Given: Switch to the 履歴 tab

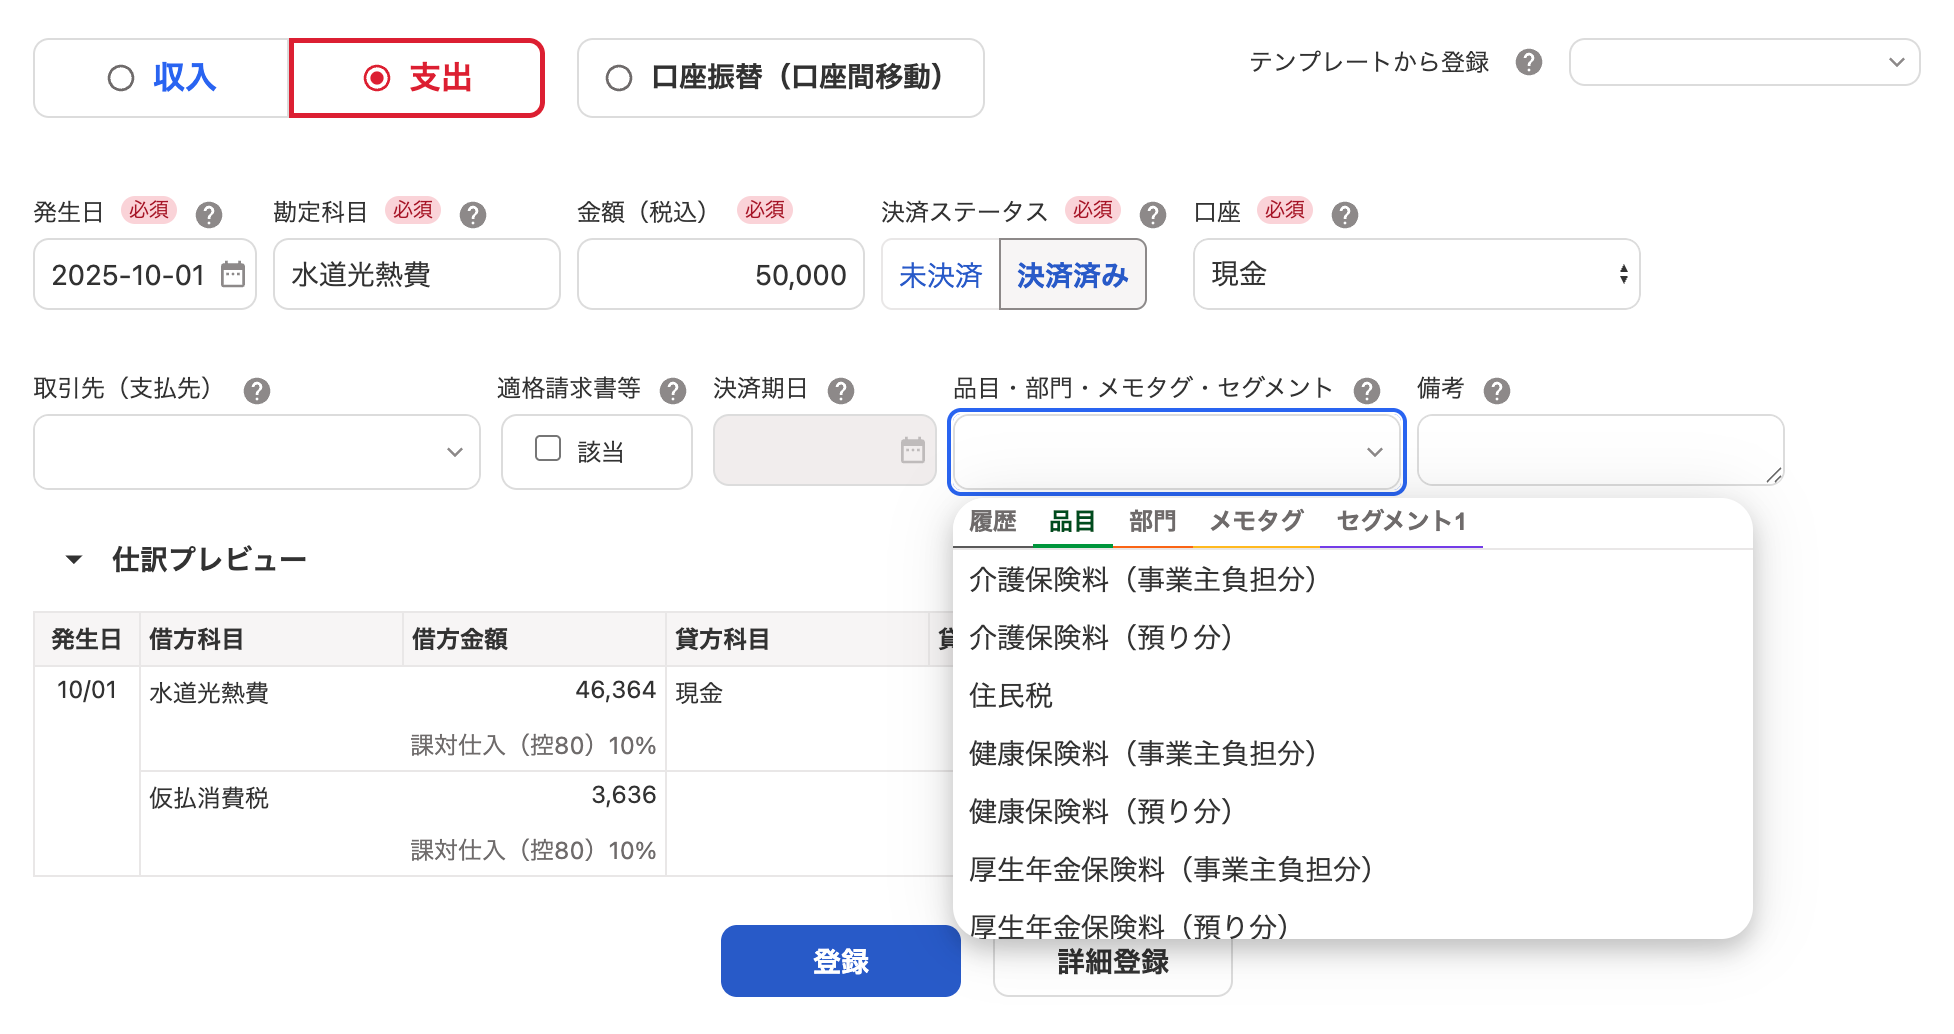Looking at the screenshot, I should [992, 522].
